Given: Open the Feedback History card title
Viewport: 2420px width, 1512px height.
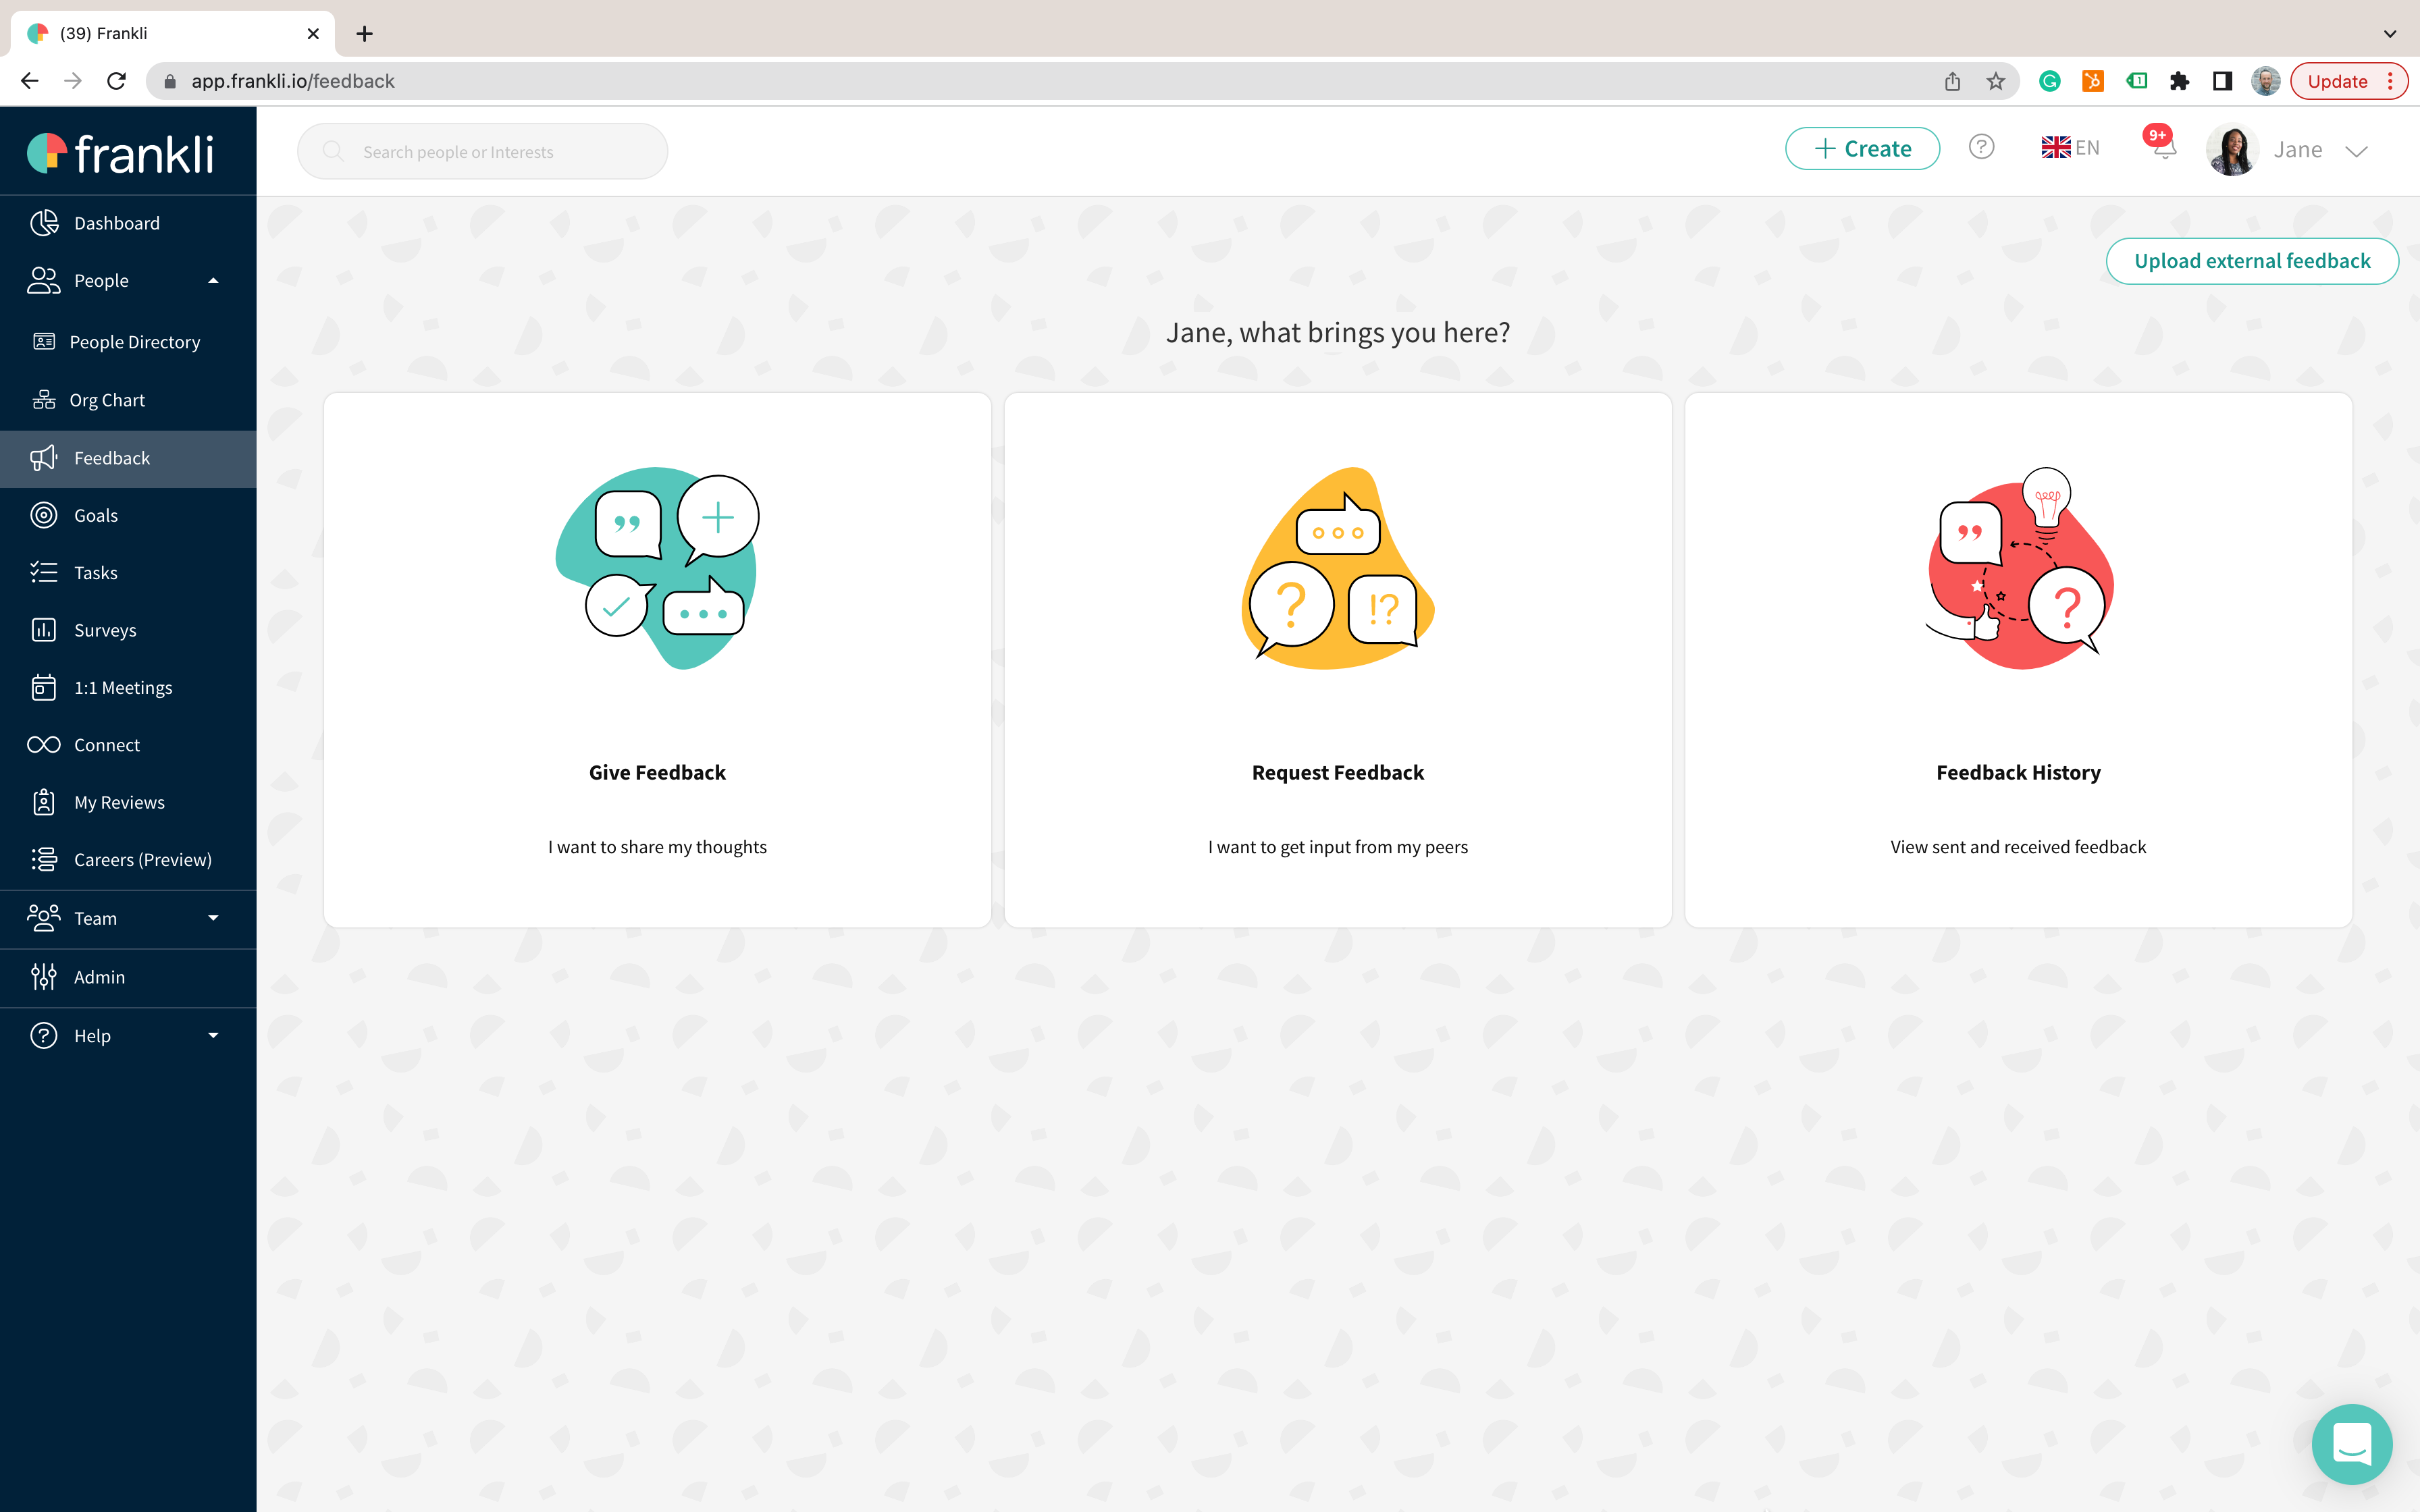Looking at the screenshot, I should point(2018,772).
